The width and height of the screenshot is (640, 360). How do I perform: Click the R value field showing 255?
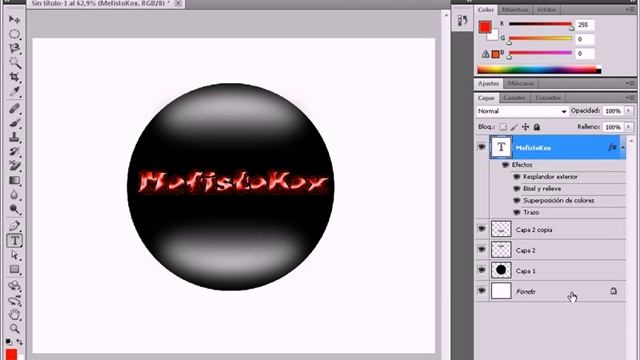tap(585, 24)
